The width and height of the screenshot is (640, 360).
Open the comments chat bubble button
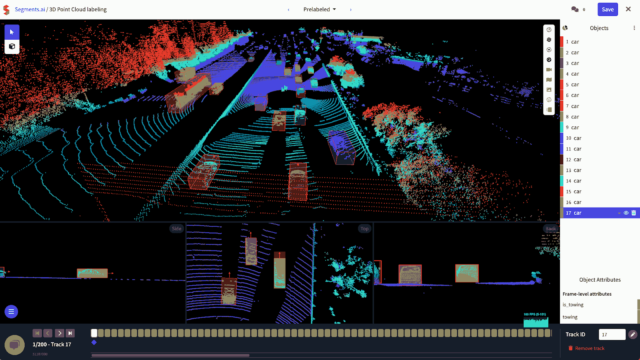(x=15, y=345)
